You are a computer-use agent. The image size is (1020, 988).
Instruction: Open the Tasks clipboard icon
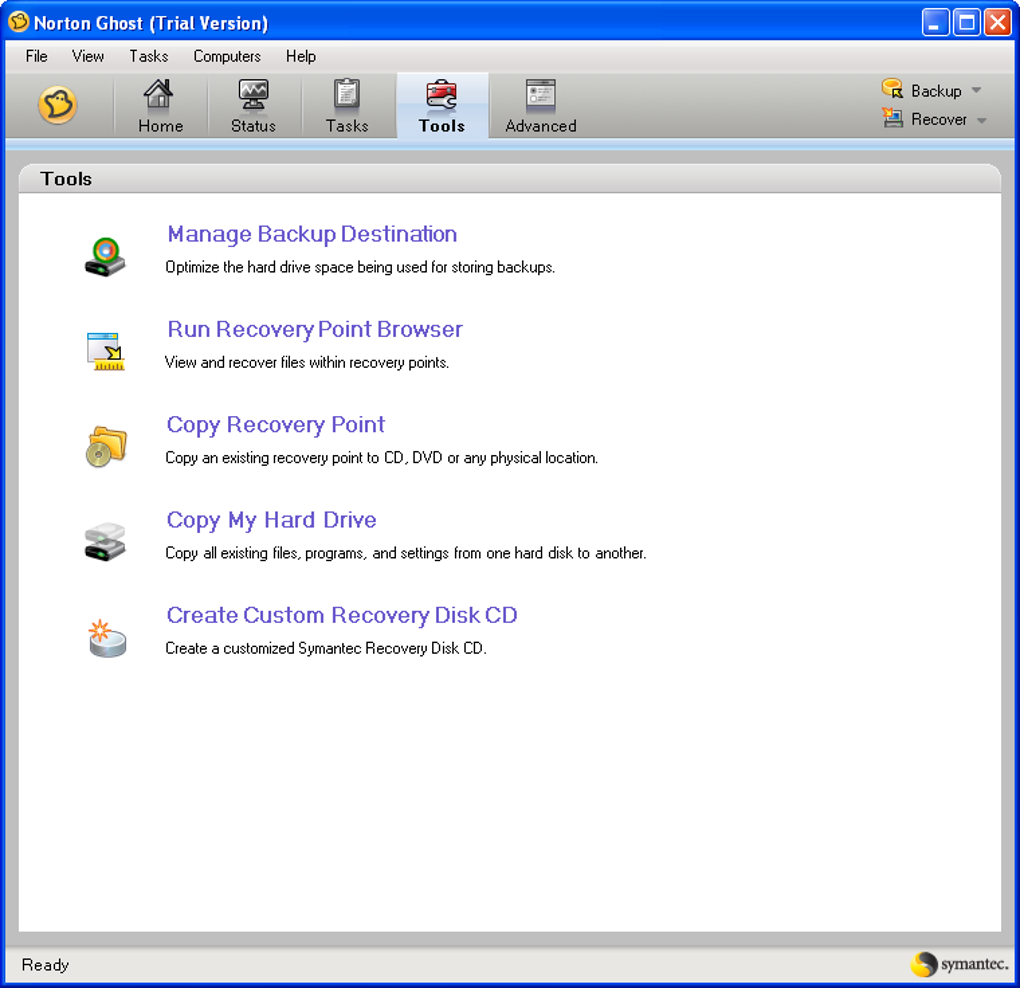click(x=347, y=94)
